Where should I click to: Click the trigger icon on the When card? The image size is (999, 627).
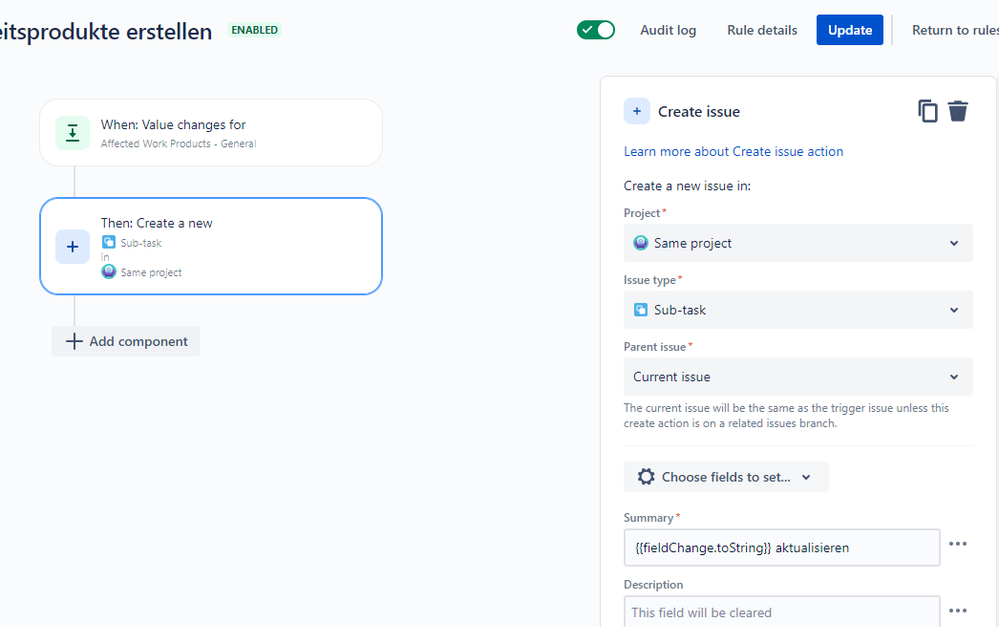click(73, 133)
